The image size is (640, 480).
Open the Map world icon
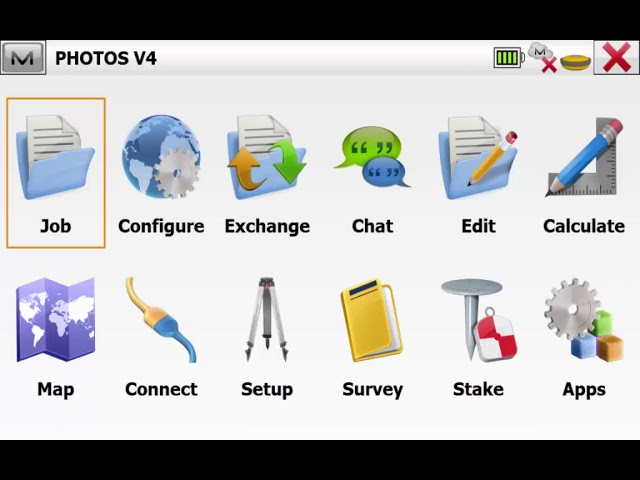point(55,320)
